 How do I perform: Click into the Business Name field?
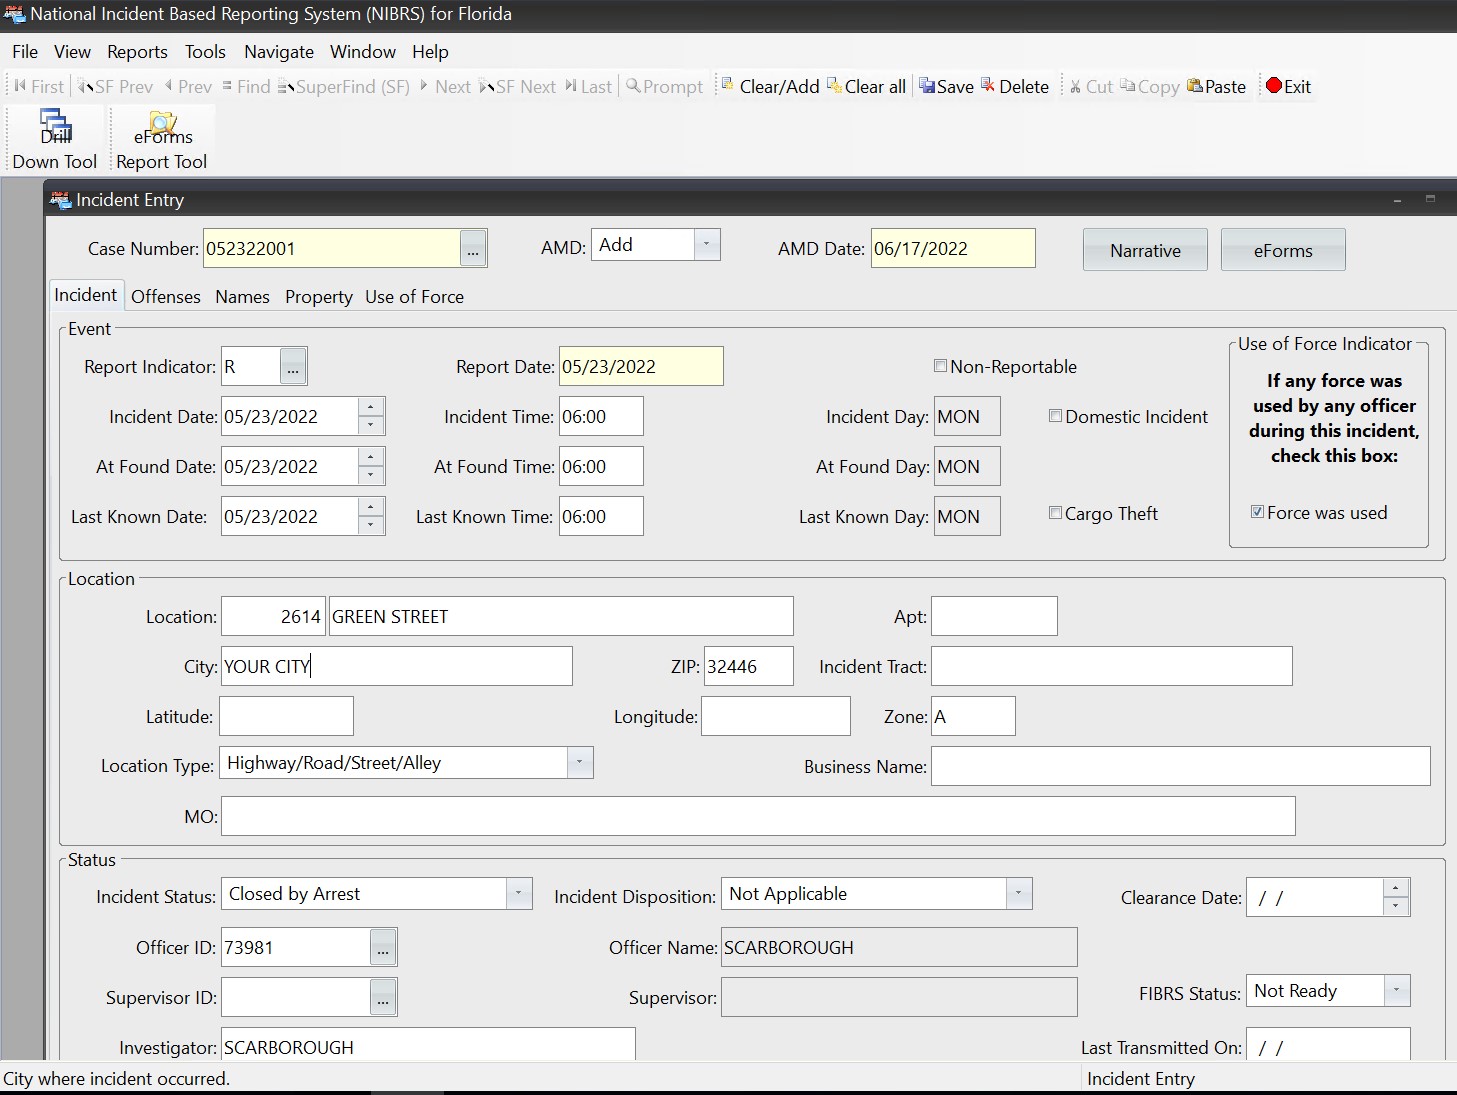pos(1180,766)
